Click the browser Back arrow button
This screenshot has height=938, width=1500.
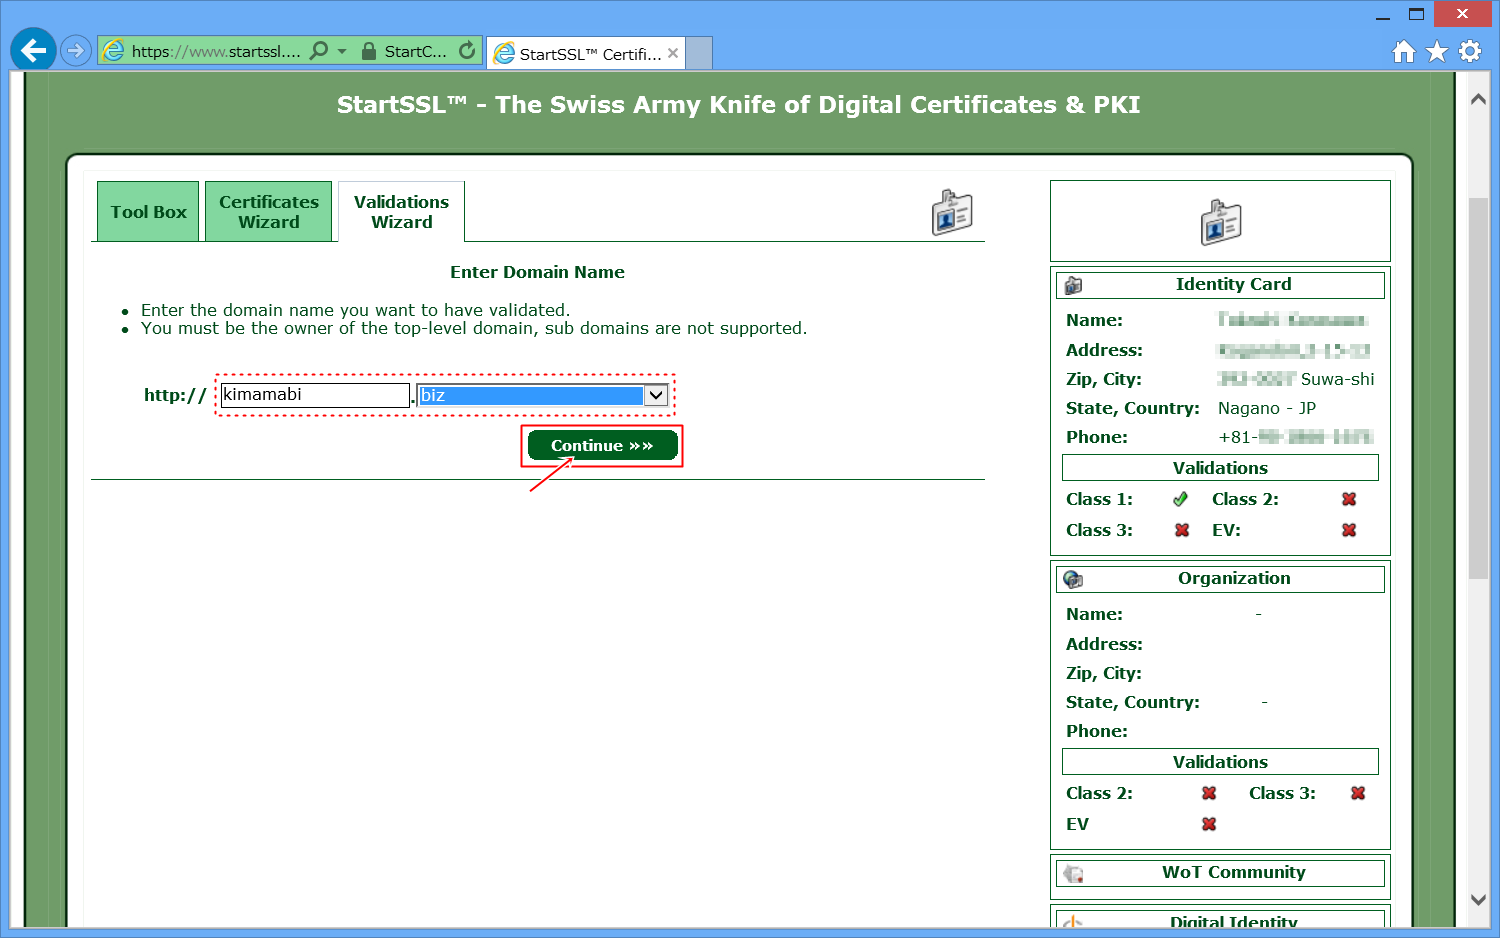coord(33,50)
